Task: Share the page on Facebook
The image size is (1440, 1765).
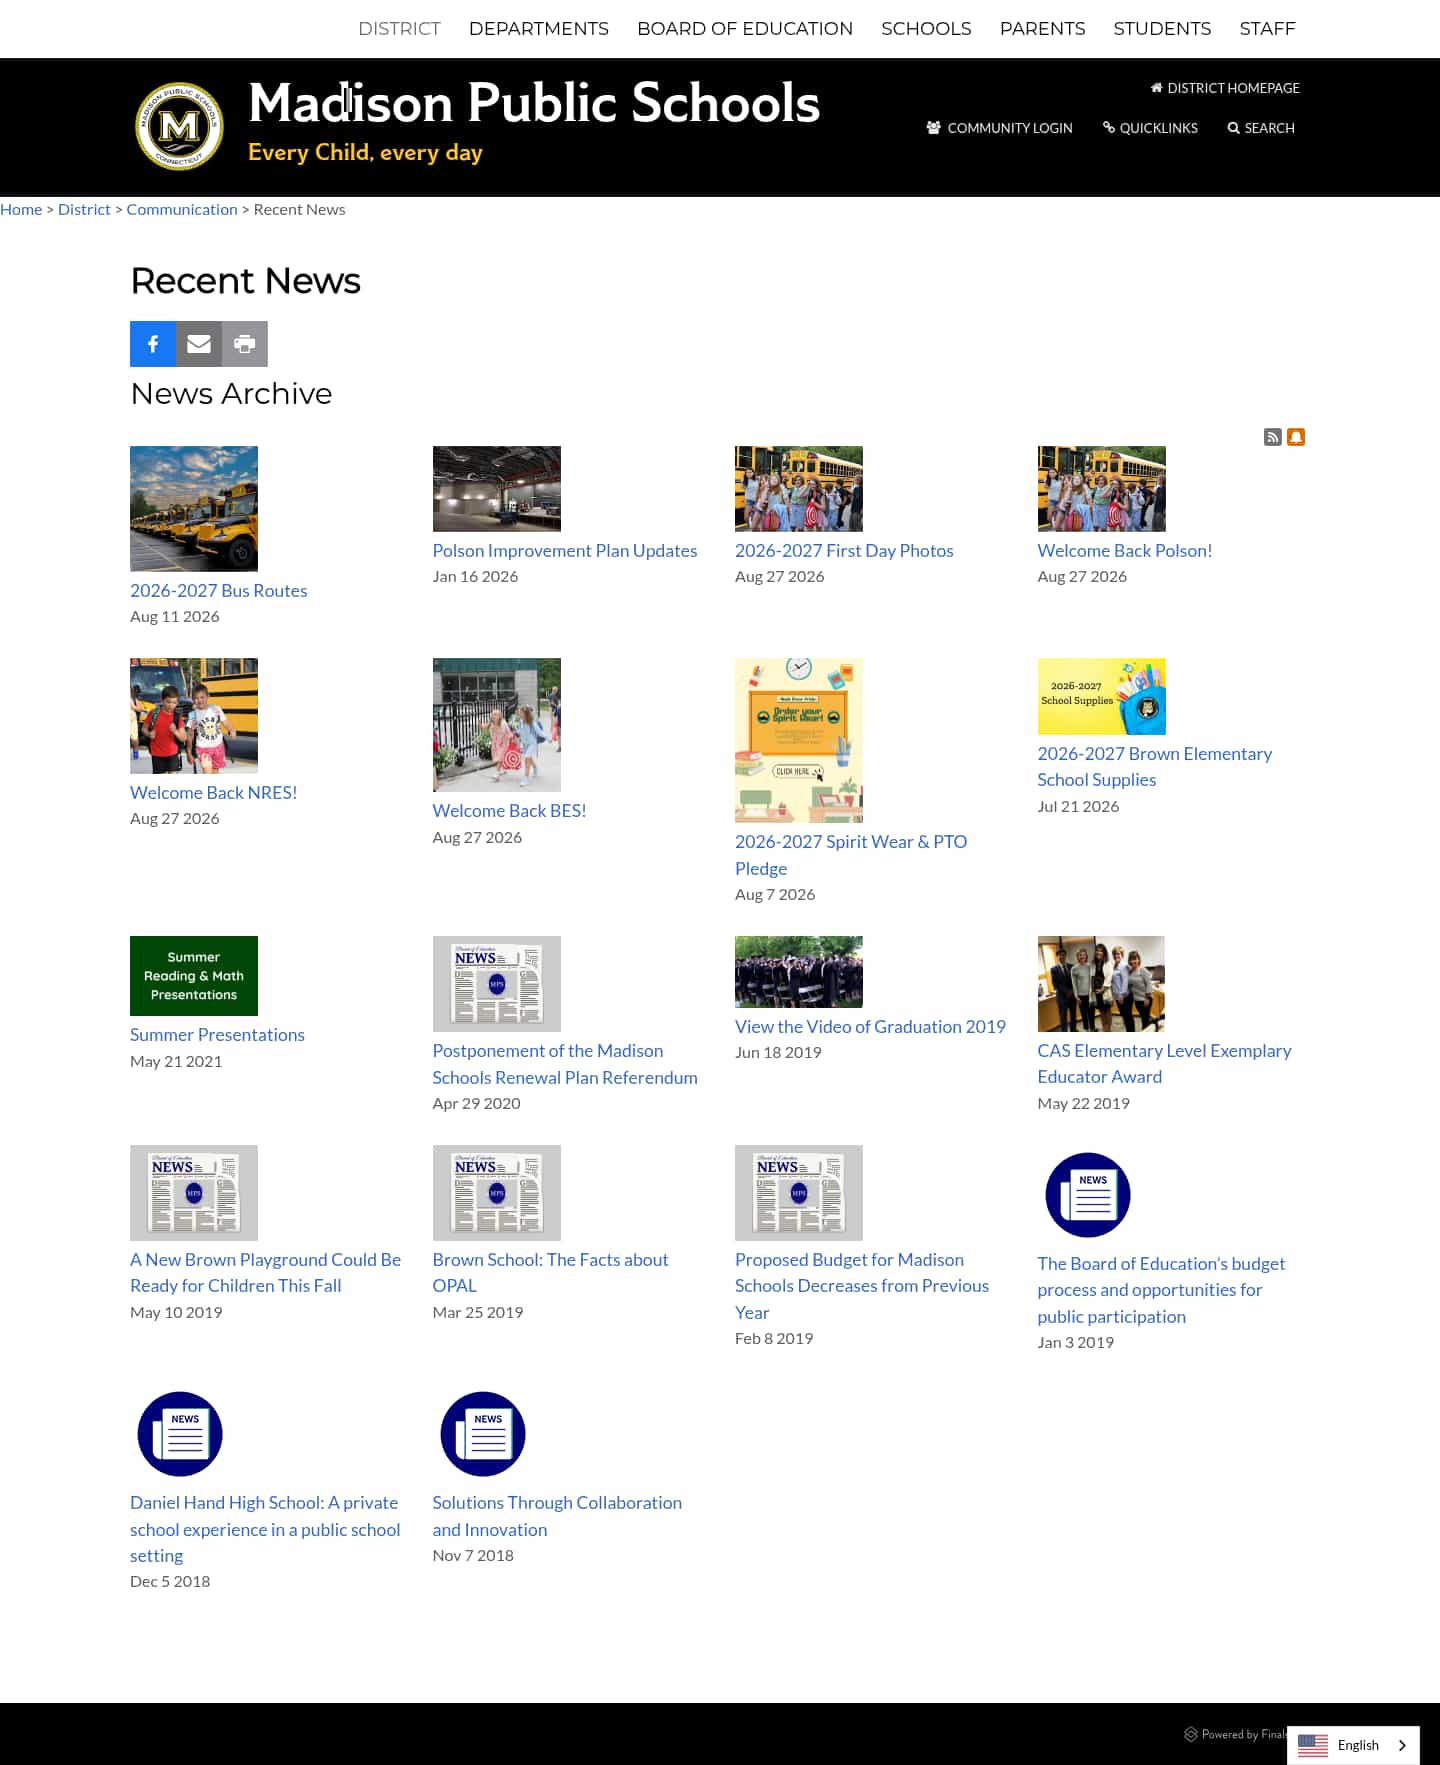Action: click(x=153, y=344)
